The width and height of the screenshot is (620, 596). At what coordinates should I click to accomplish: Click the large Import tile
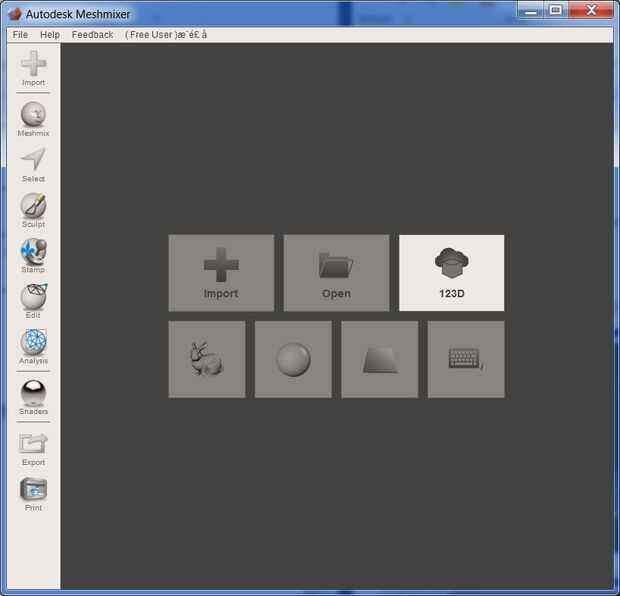coord(221,273)
